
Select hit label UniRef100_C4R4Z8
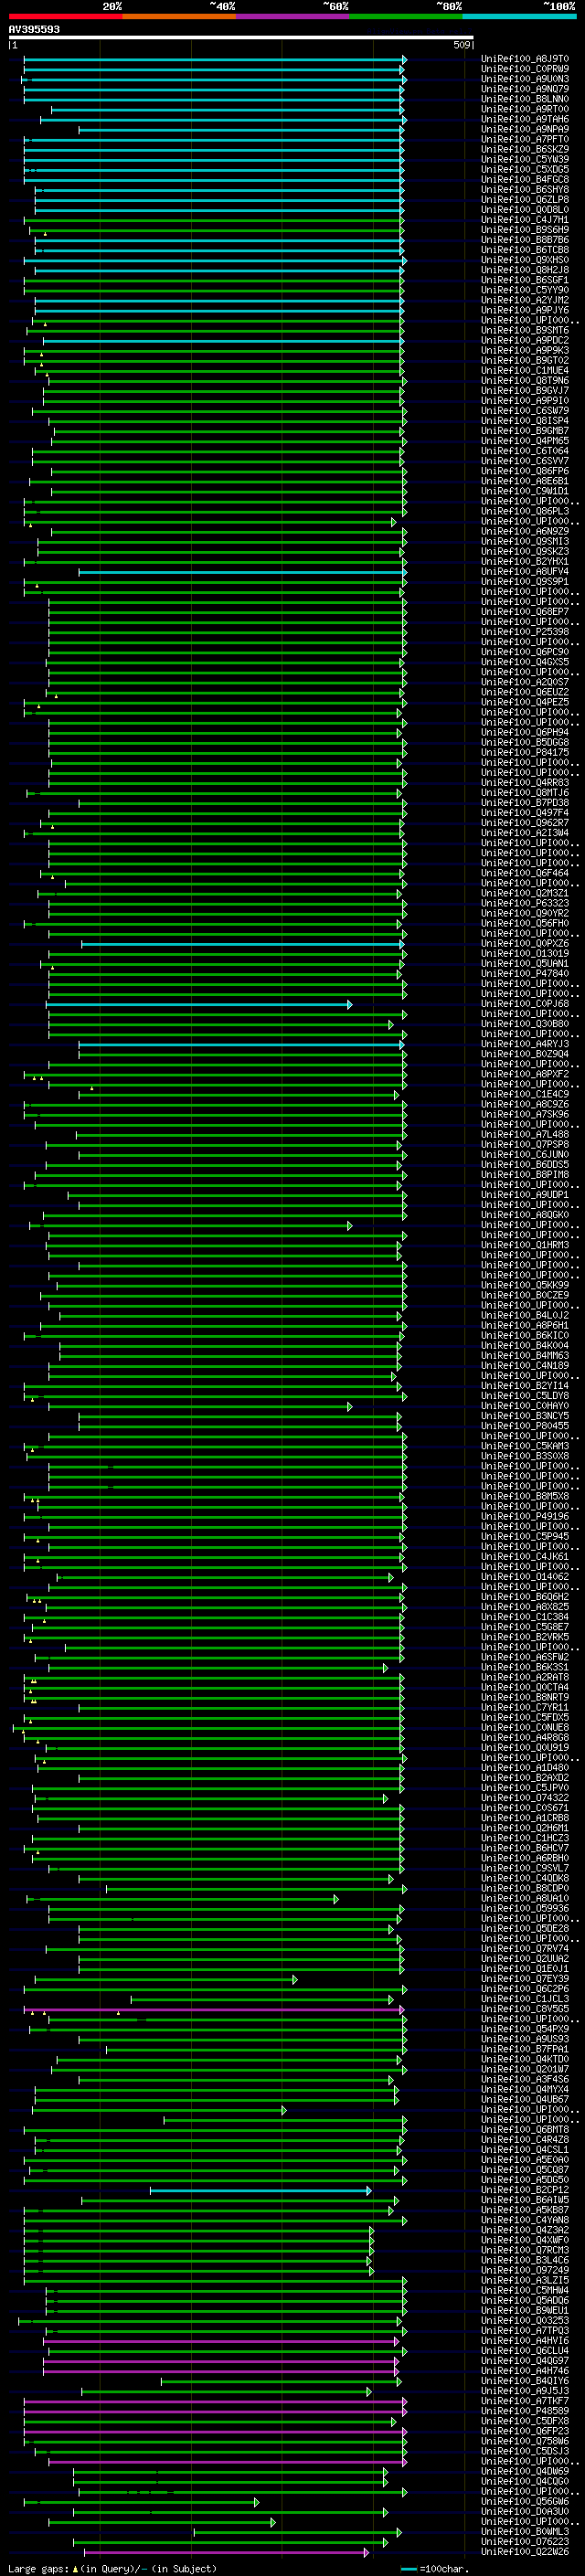(524, 2139)
